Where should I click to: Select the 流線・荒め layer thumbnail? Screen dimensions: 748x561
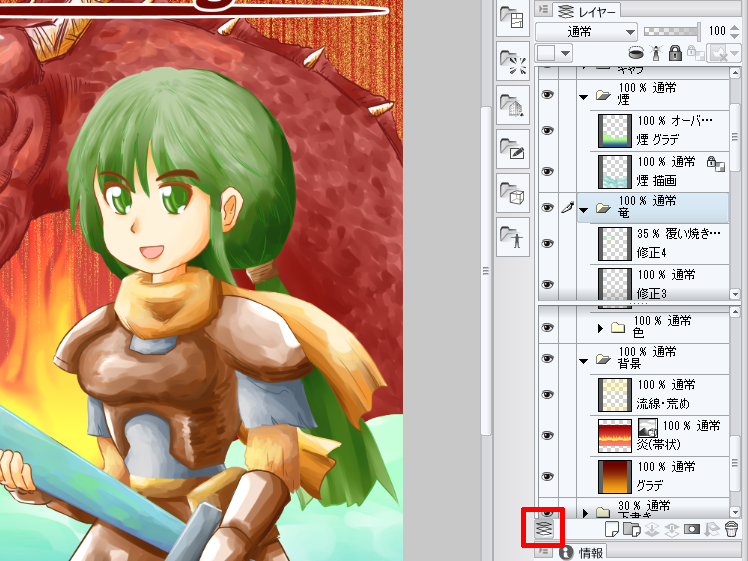[x=615, y=395]
